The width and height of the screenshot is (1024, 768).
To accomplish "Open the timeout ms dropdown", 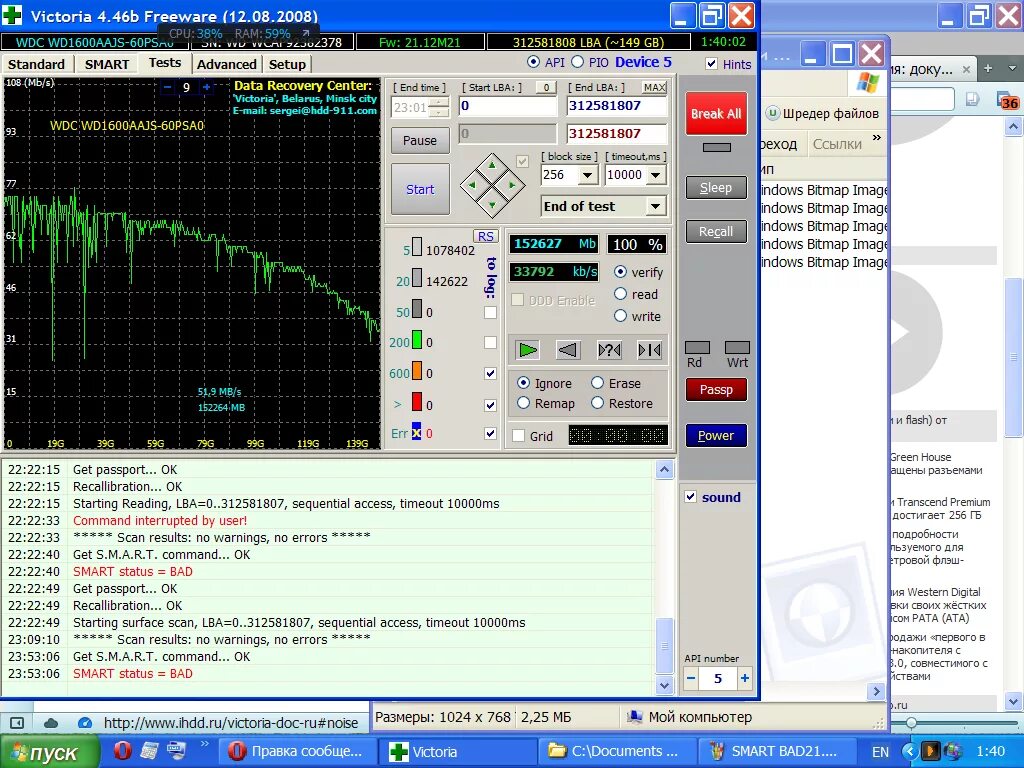I will click(656, 175).
